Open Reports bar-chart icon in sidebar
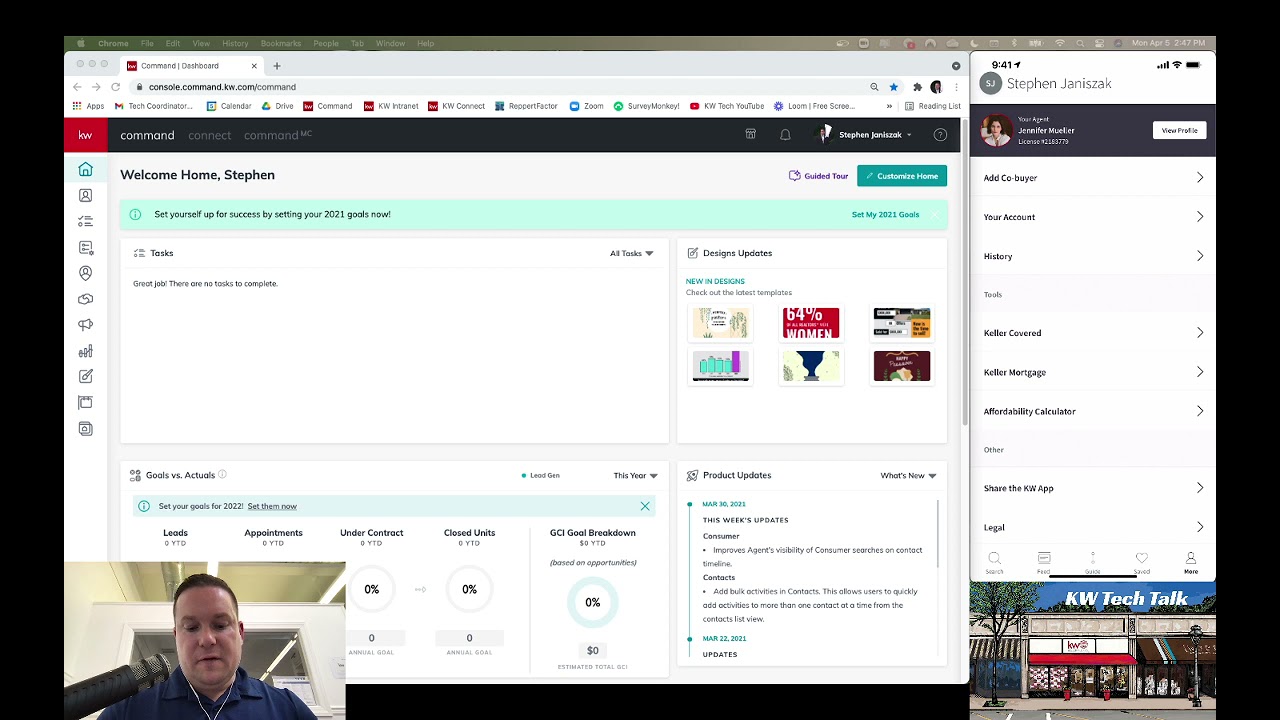1280x720 pixels. [85, 351]
